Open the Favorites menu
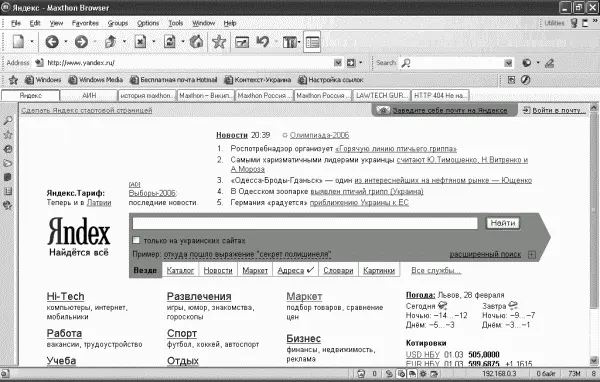600x382 pixels. click(x=85, y=23)
